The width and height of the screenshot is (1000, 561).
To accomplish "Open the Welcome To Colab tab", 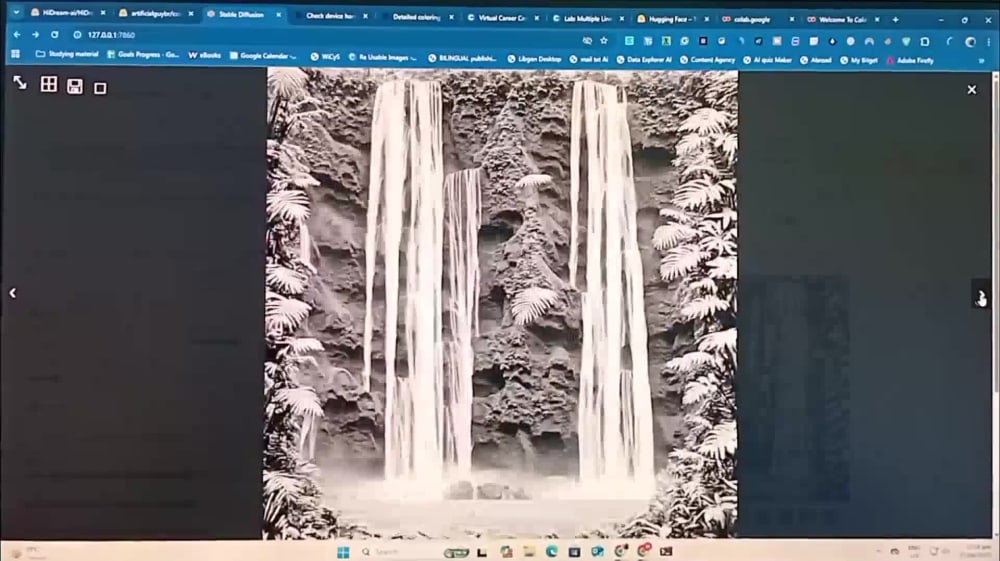I will pos(842,20).
